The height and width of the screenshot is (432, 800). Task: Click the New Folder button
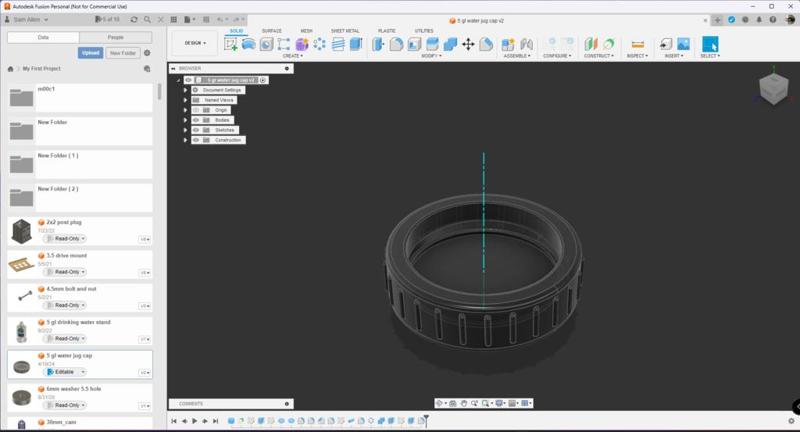(x=123, y=53)
